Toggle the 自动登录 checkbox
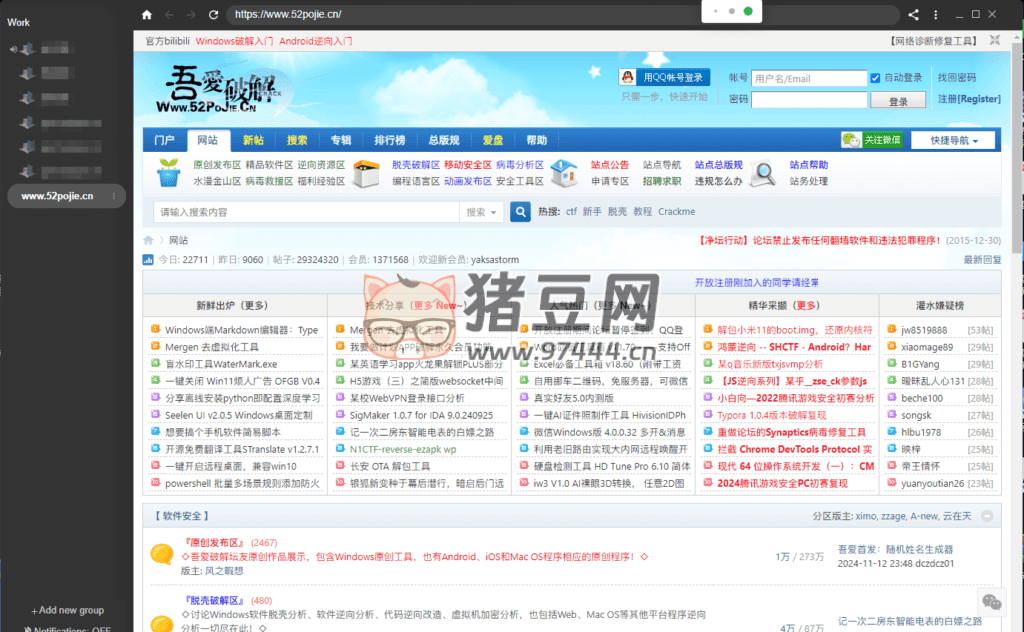The width and height of the screenshot is (1024, 632). coord(876,78)
